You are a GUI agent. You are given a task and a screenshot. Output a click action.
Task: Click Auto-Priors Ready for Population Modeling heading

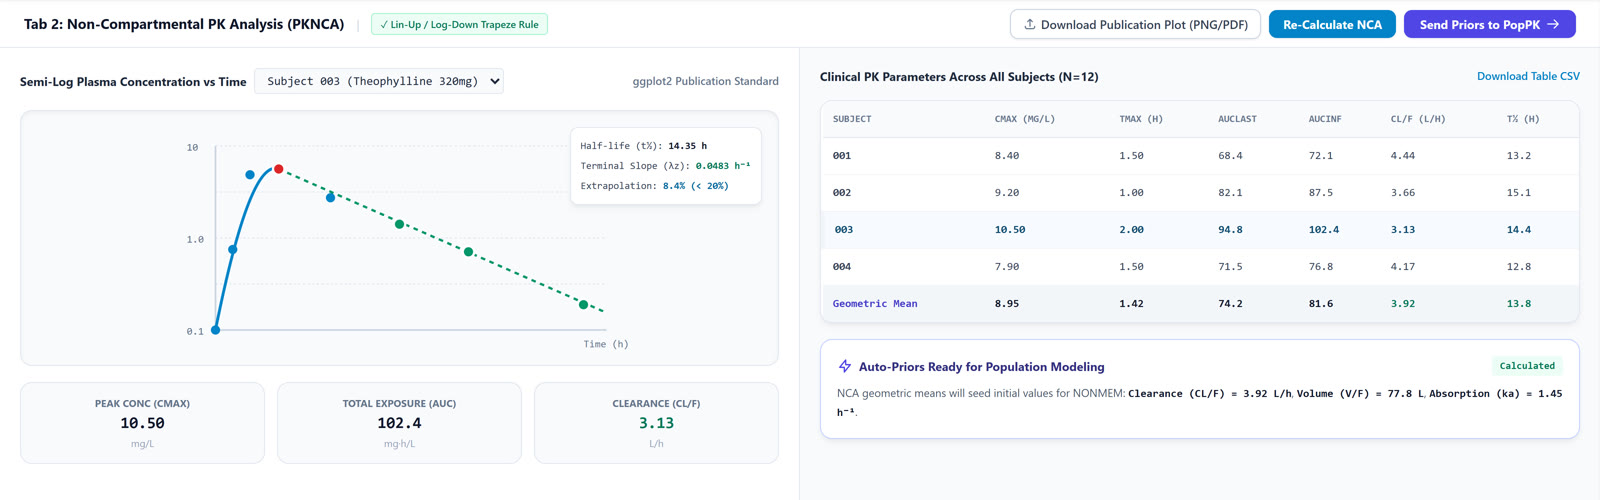pos(982,367)
